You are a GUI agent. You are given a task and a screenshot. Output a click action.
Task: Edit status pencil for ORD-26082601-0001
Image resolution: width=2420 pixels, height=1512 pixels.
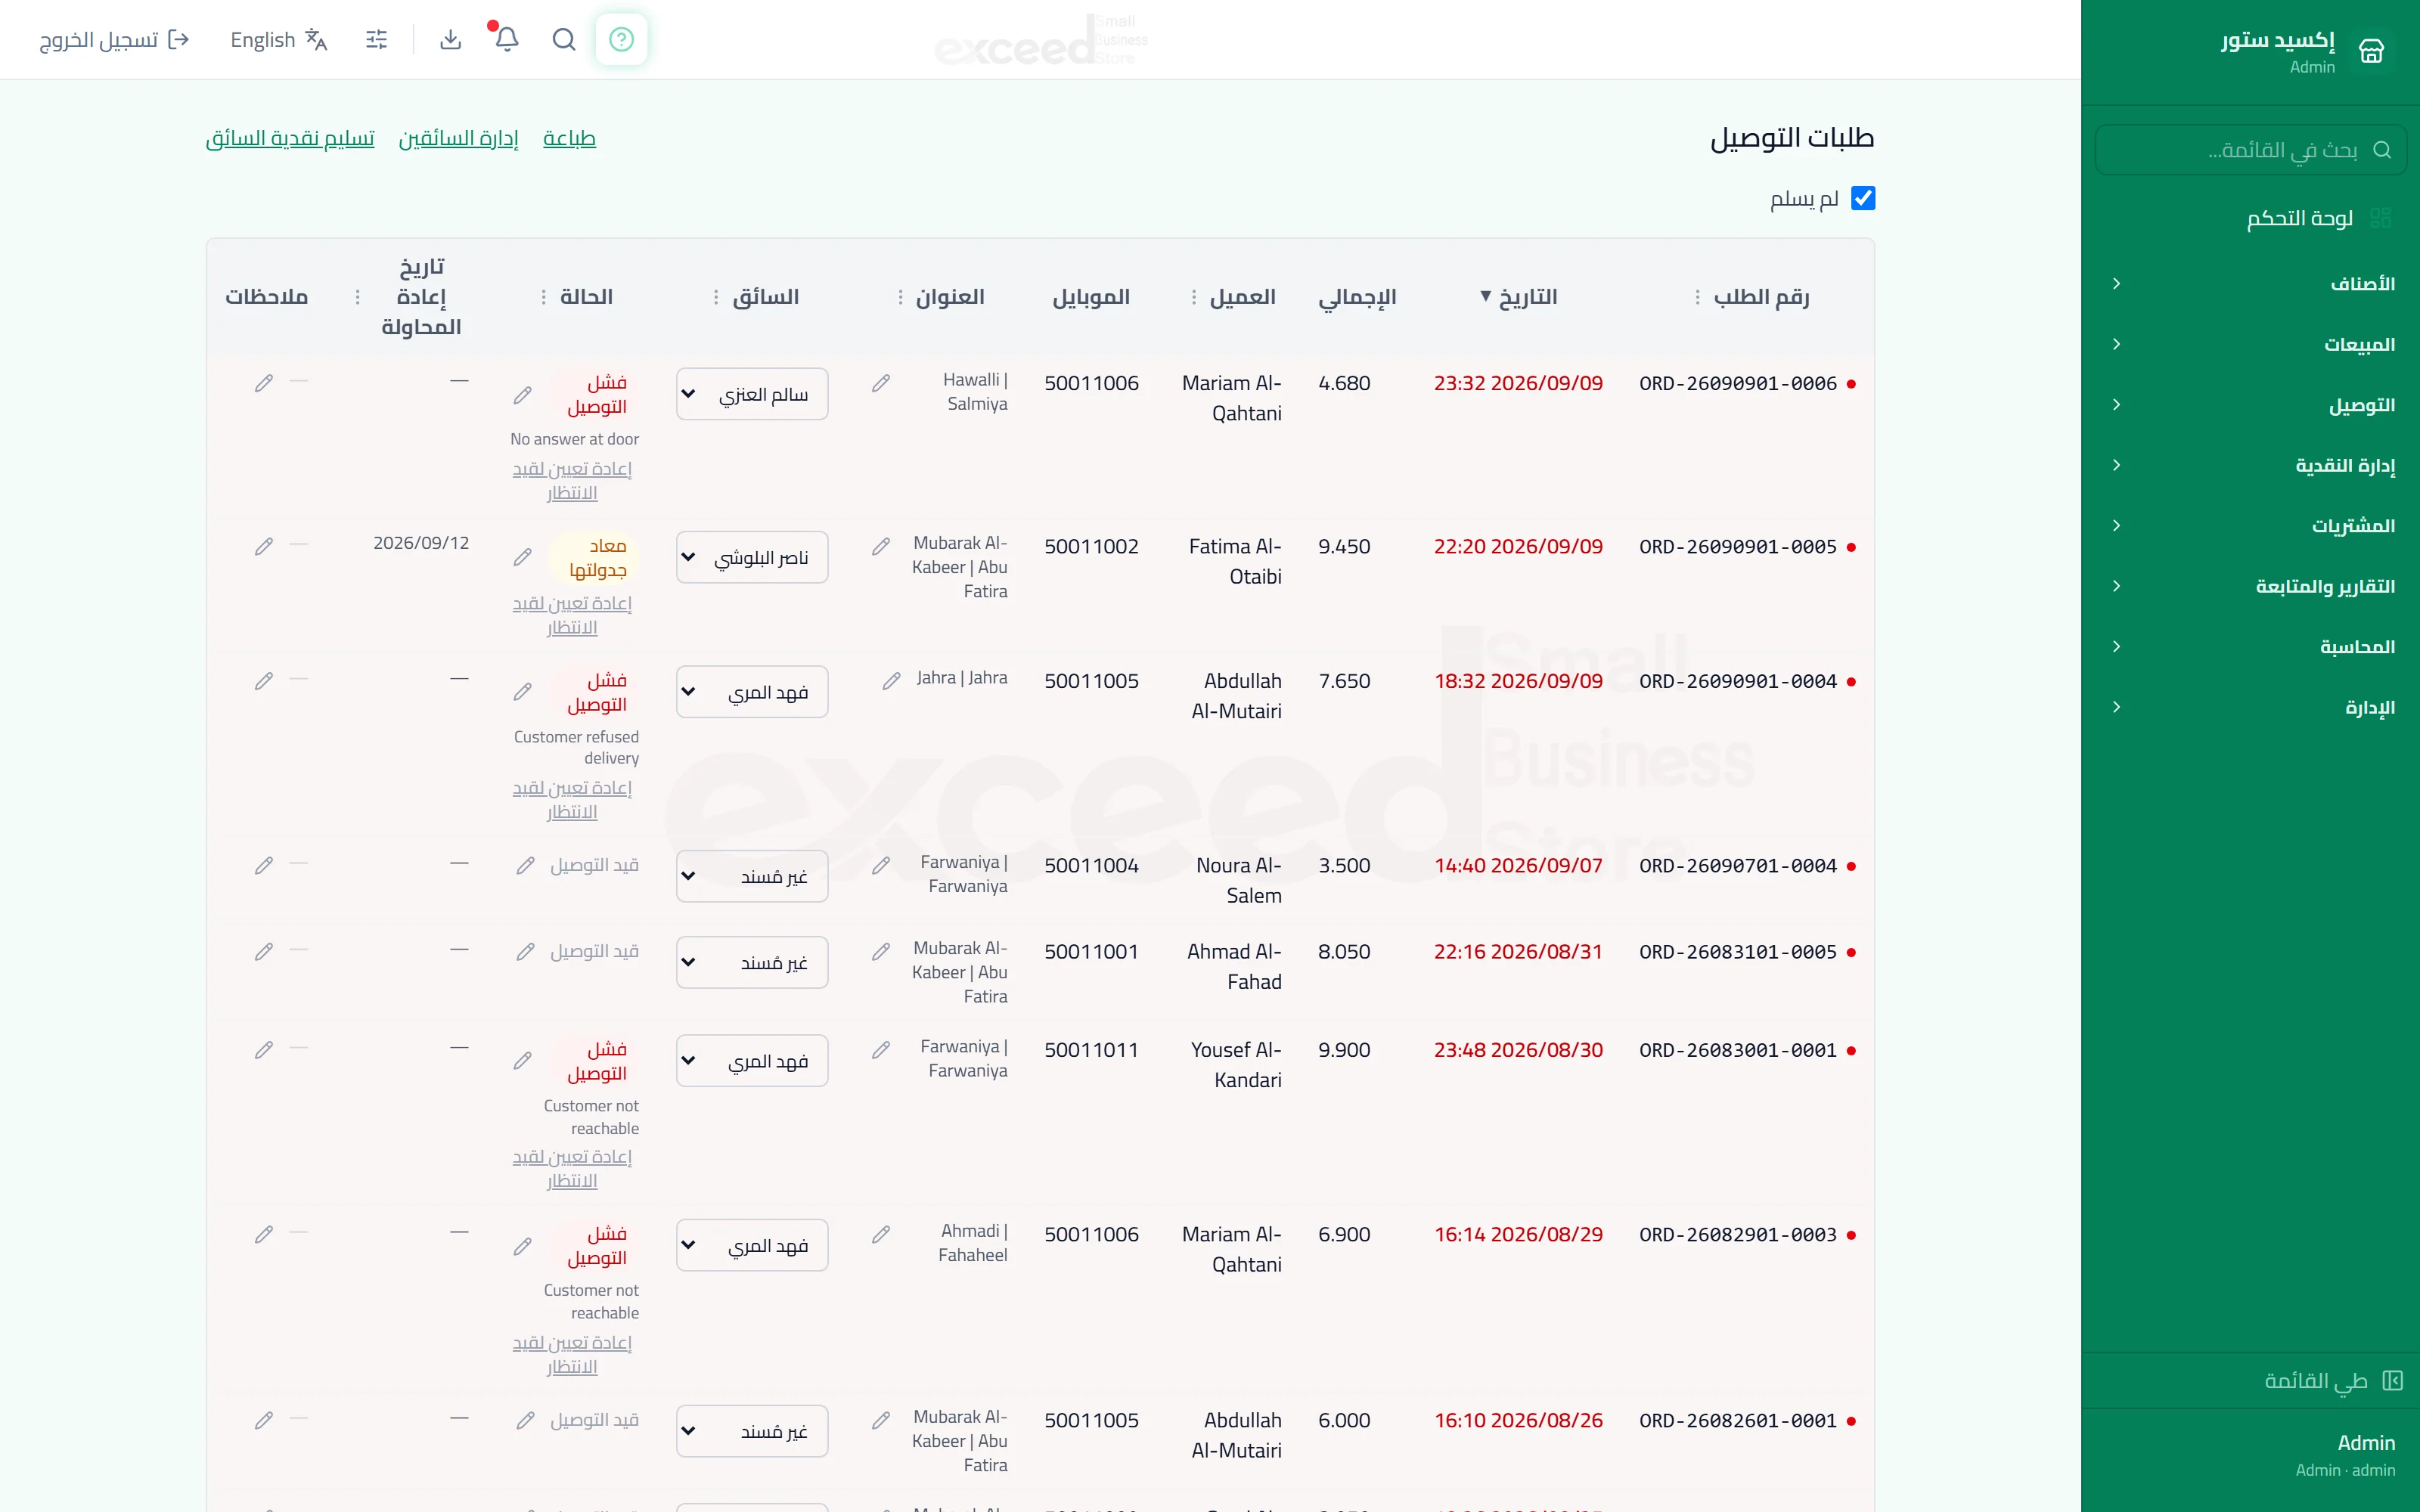(525, 1420)
